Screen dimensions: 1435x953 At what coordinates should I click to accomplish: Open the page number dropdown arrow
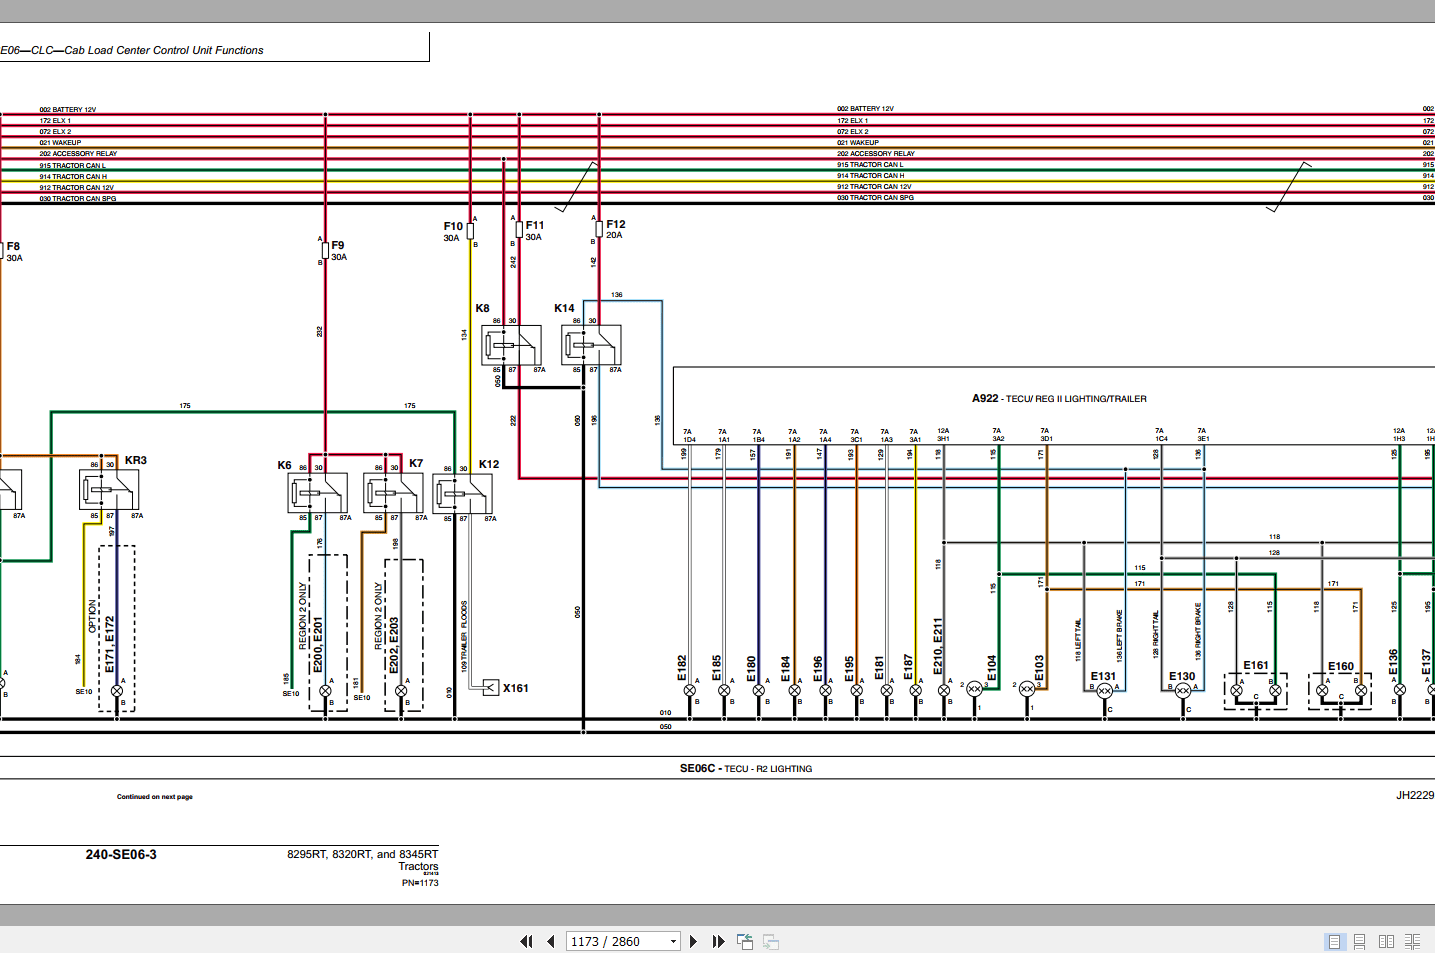coord(673,941)
